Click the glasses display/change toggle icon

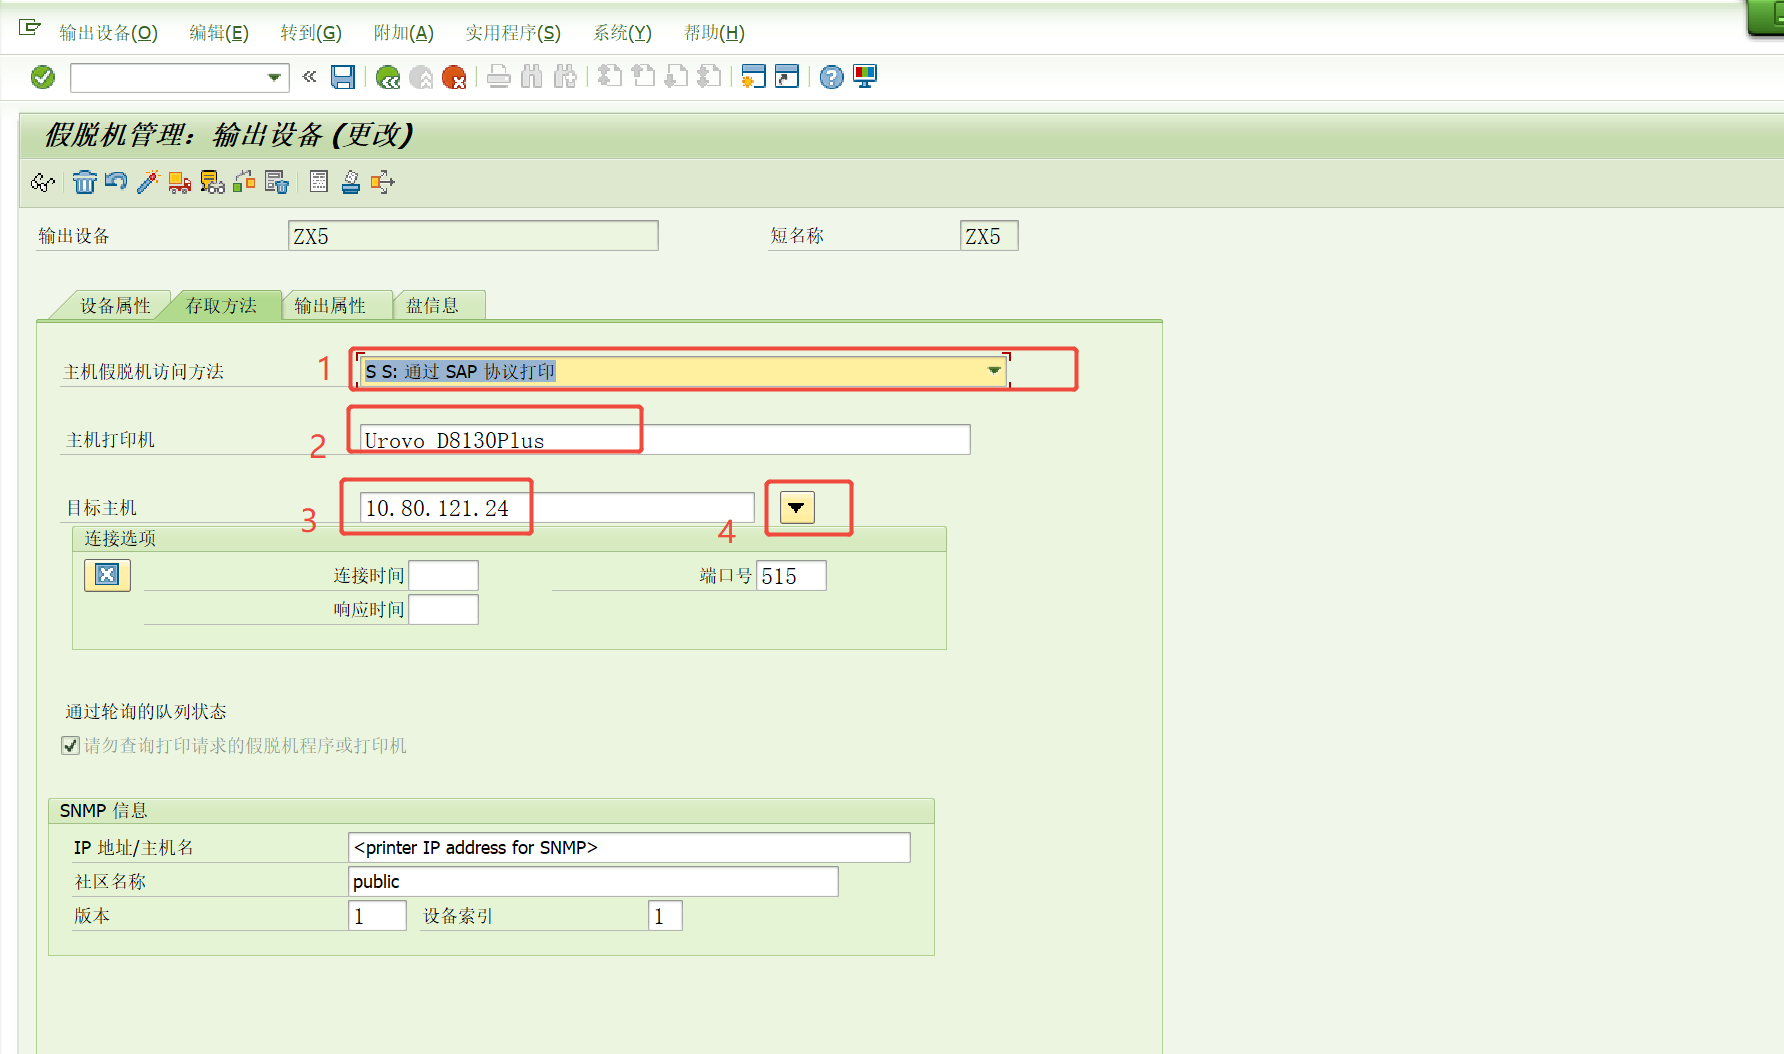pos(42,182)
